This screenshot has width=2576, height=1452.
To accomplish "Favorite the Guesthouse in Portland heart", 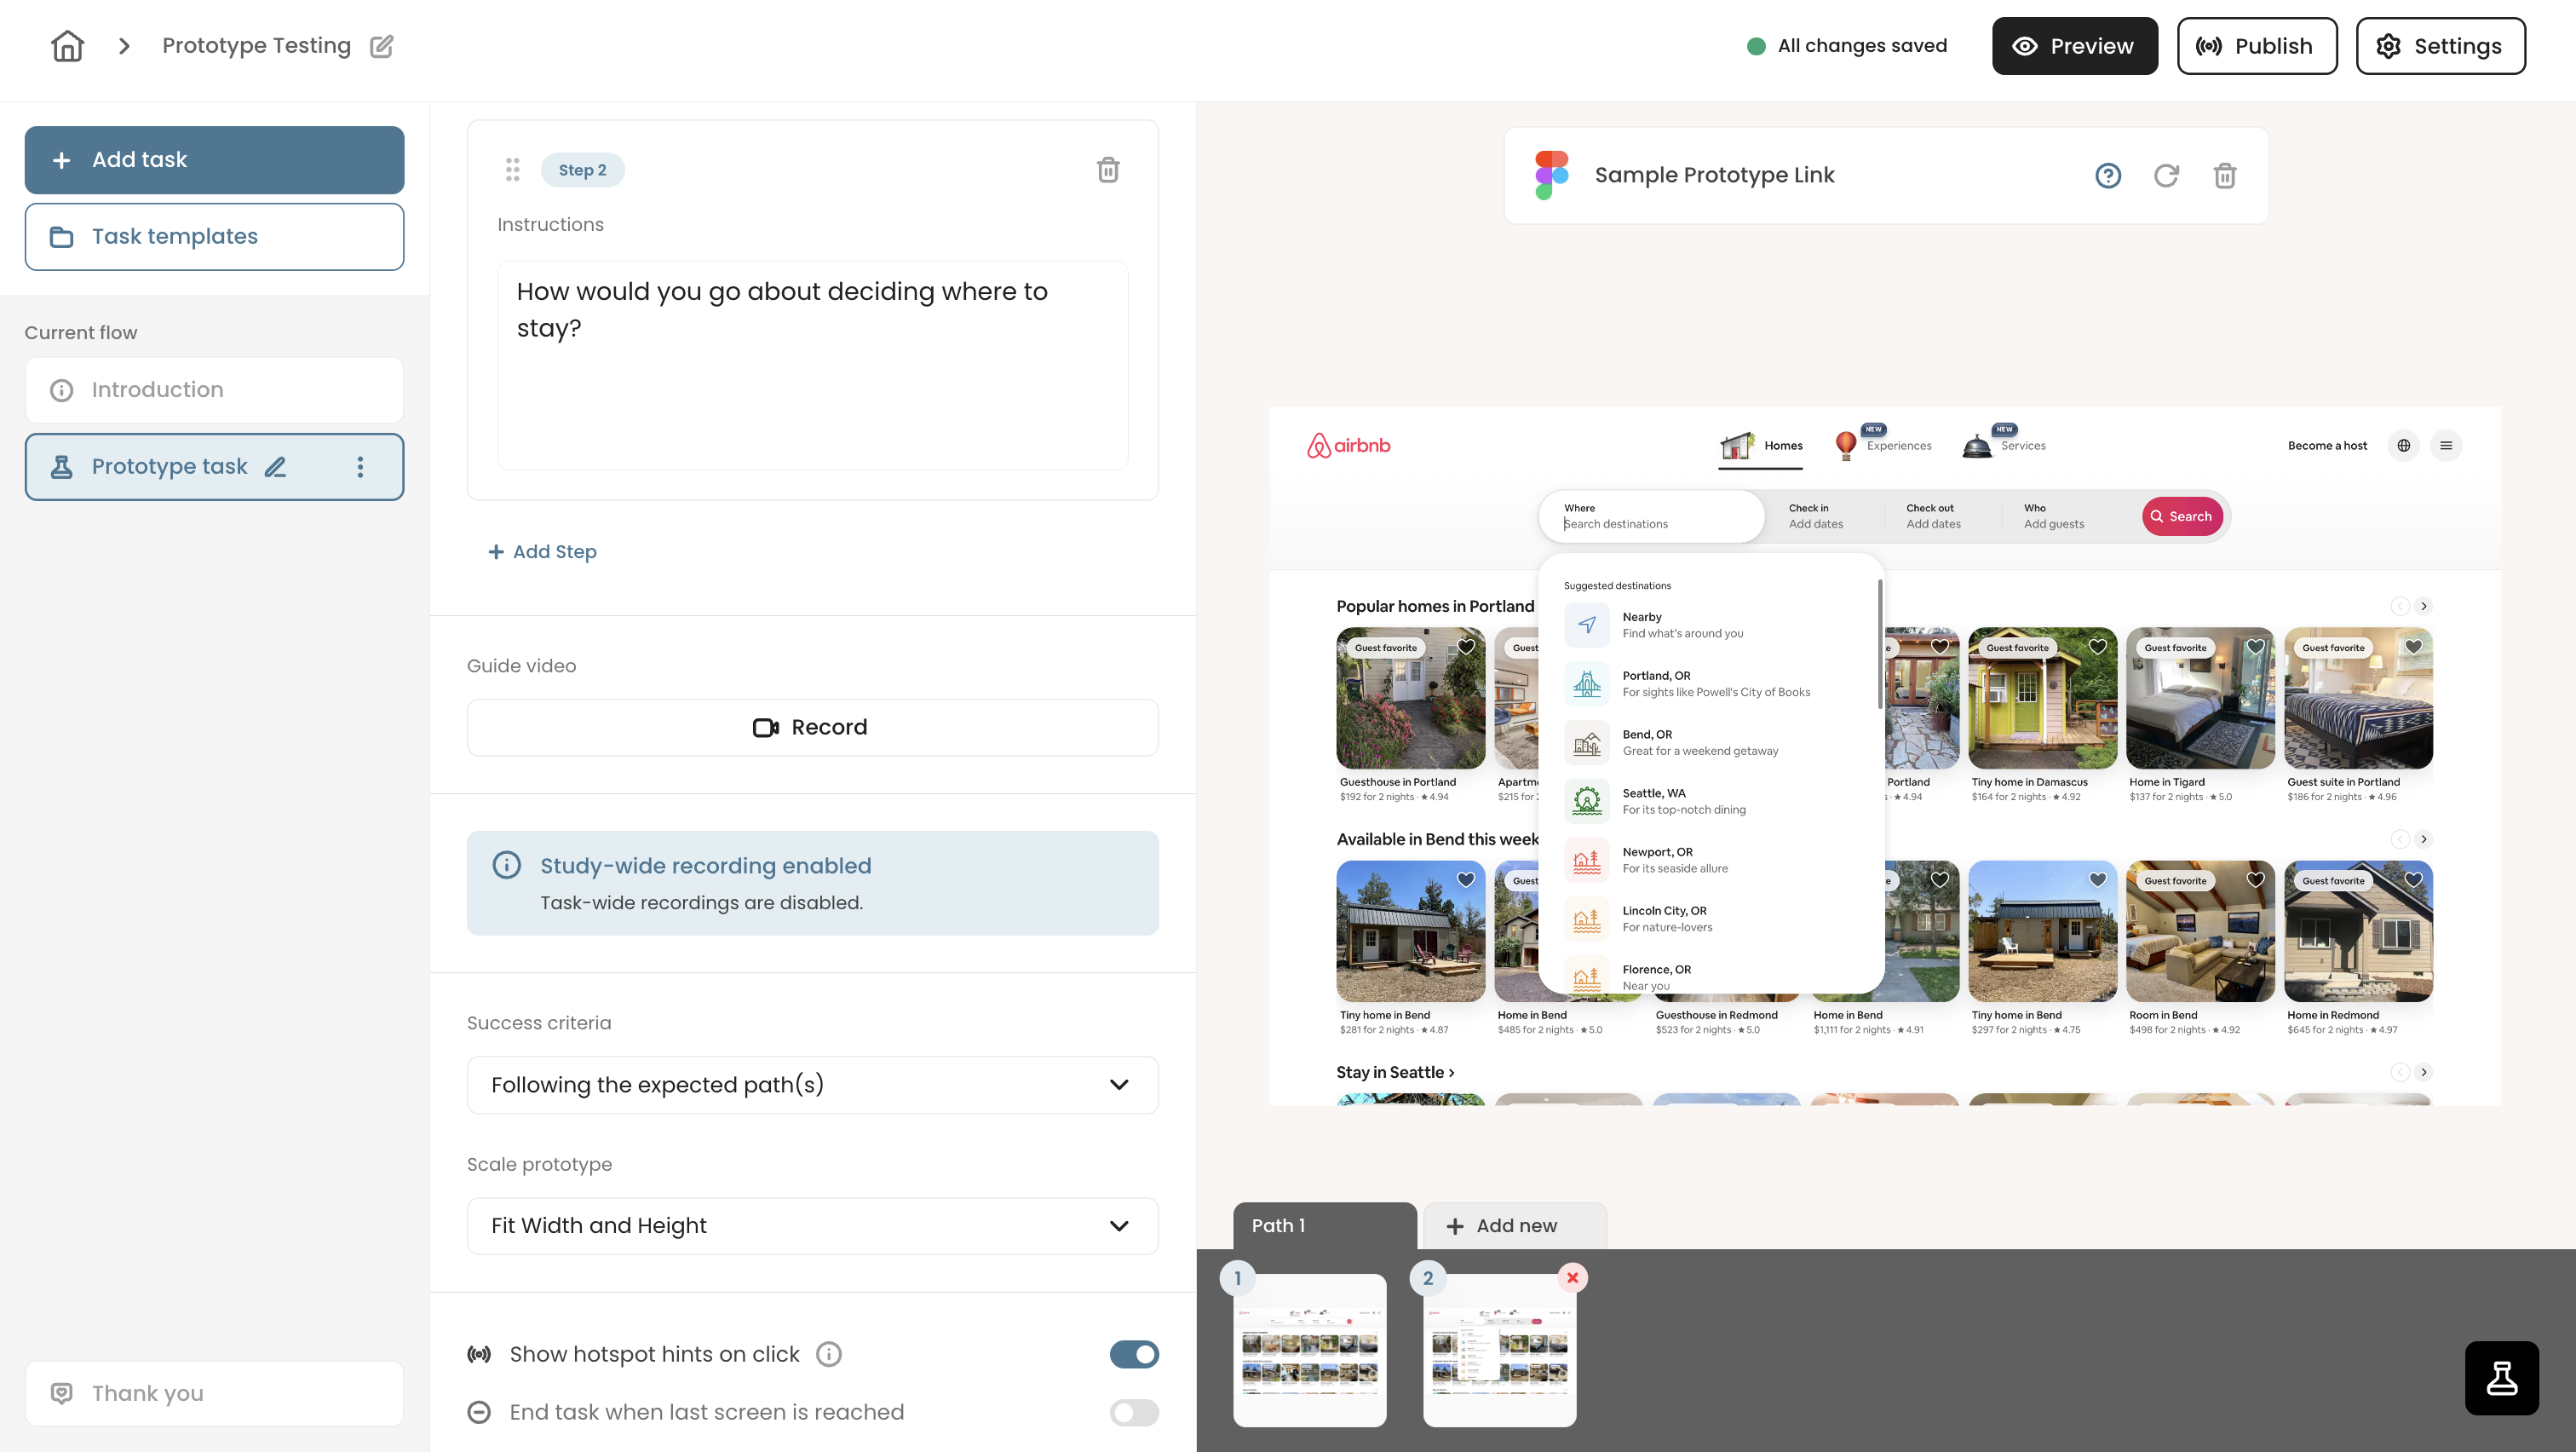I will [1466, 647].
